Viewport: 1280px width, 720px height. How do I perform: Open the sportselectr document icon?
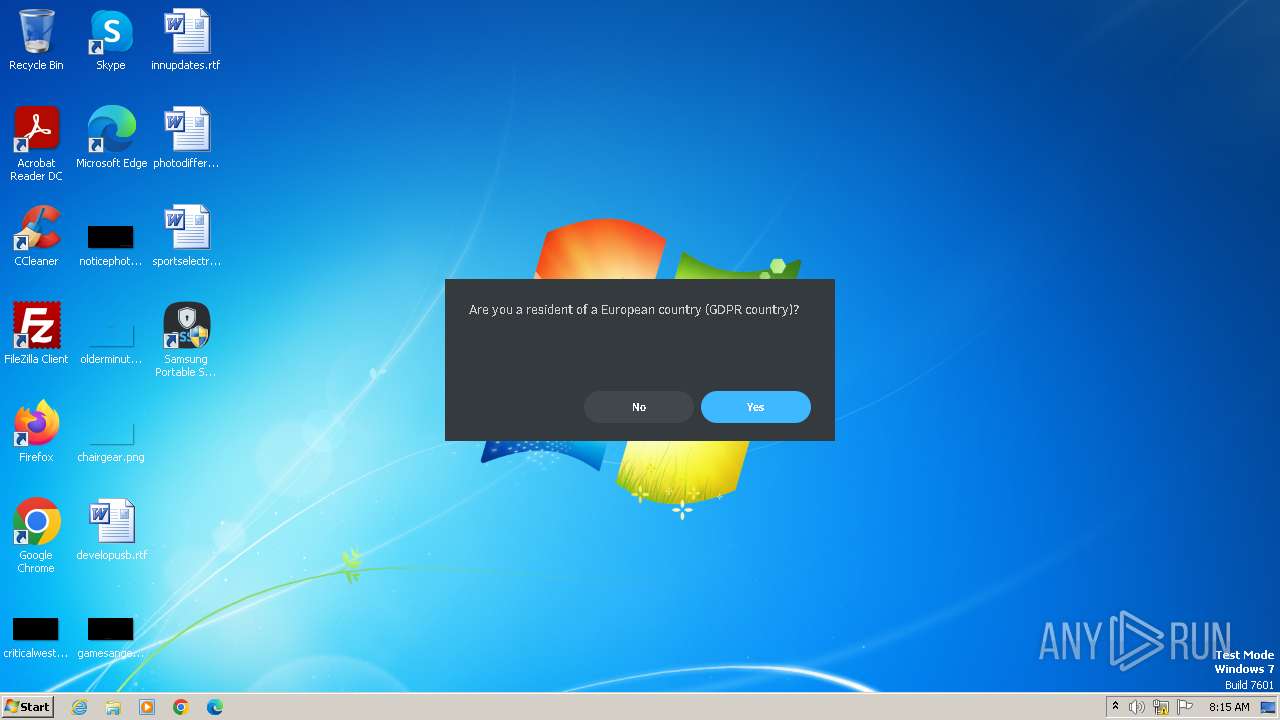pos(186,236)
